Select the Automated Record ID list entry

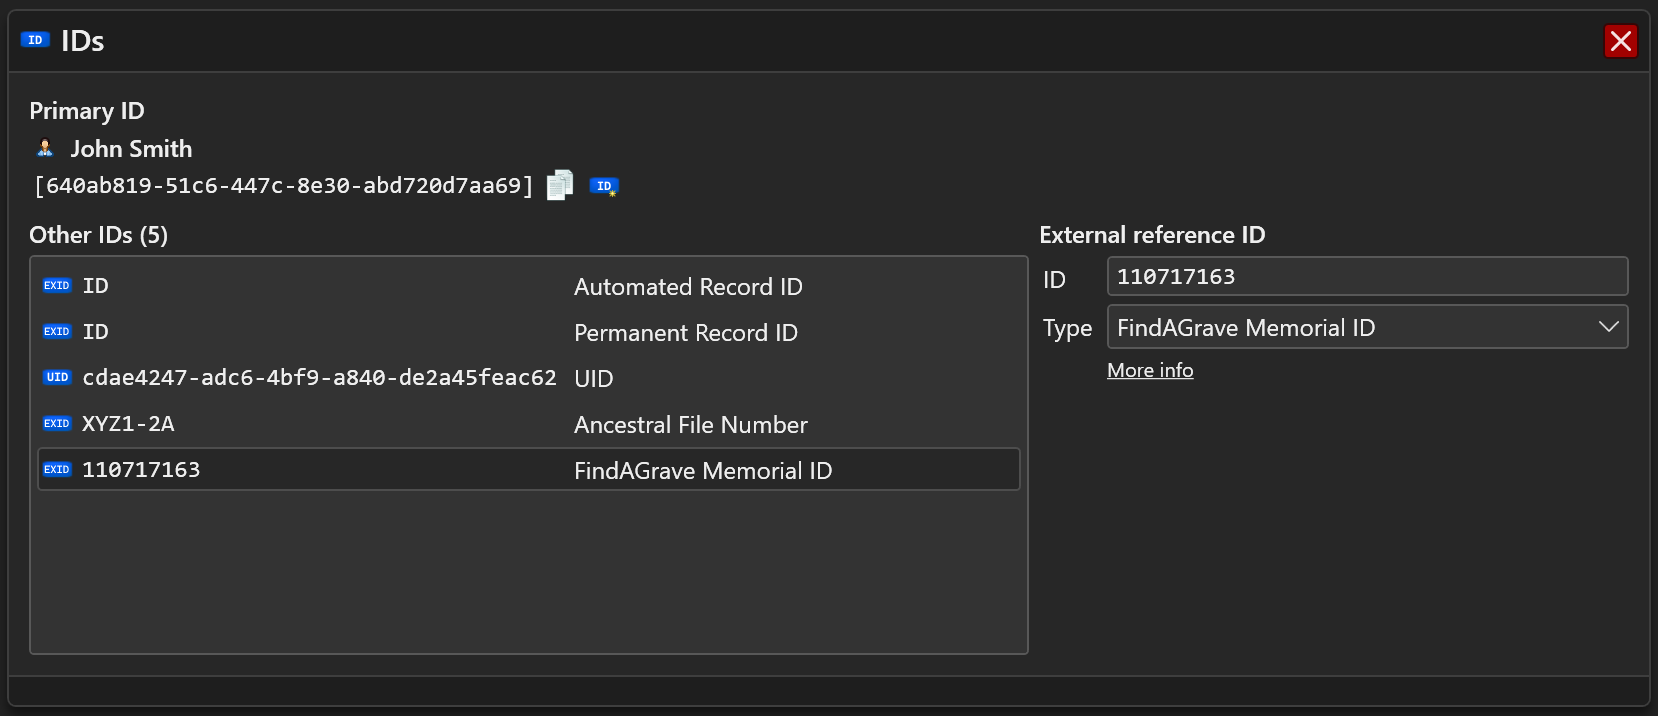click(688, 287)
